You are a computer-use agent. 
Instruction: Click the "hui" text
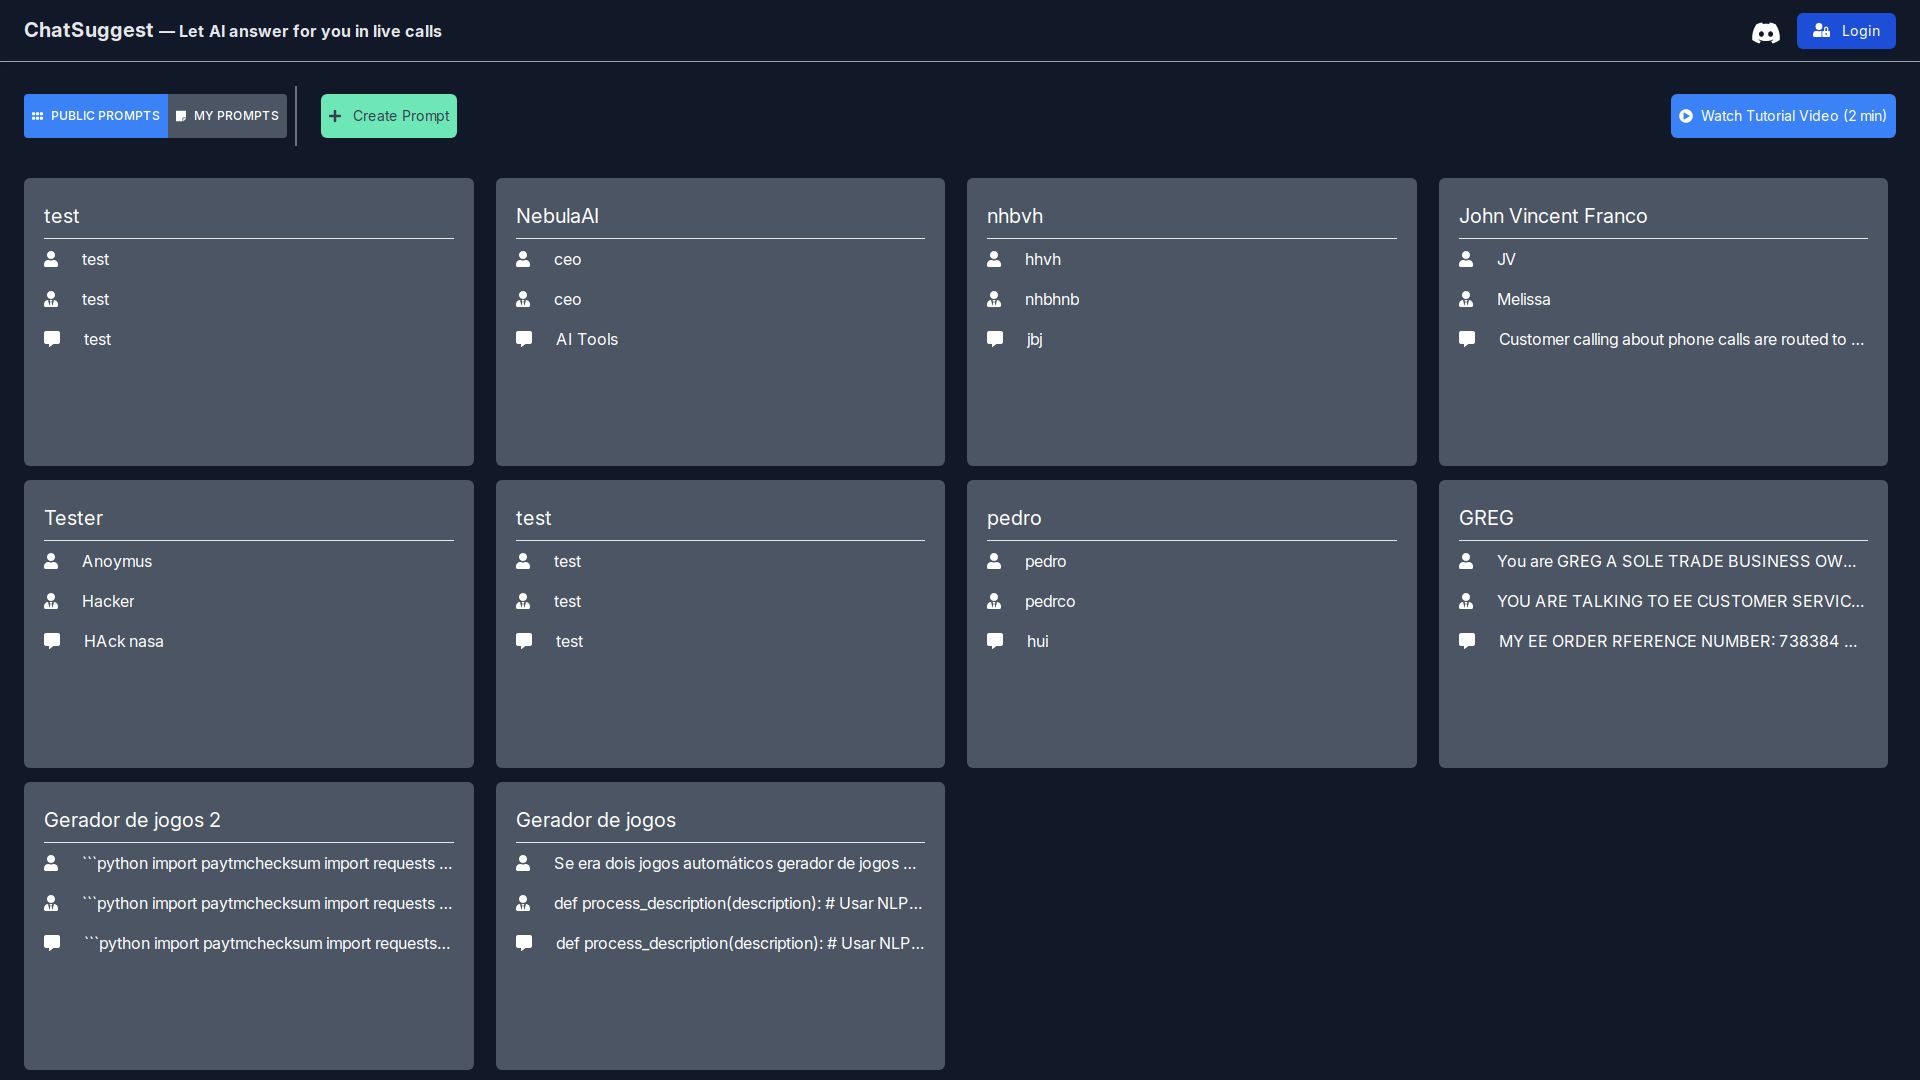pyautogui.click(x=1038, y=641)
